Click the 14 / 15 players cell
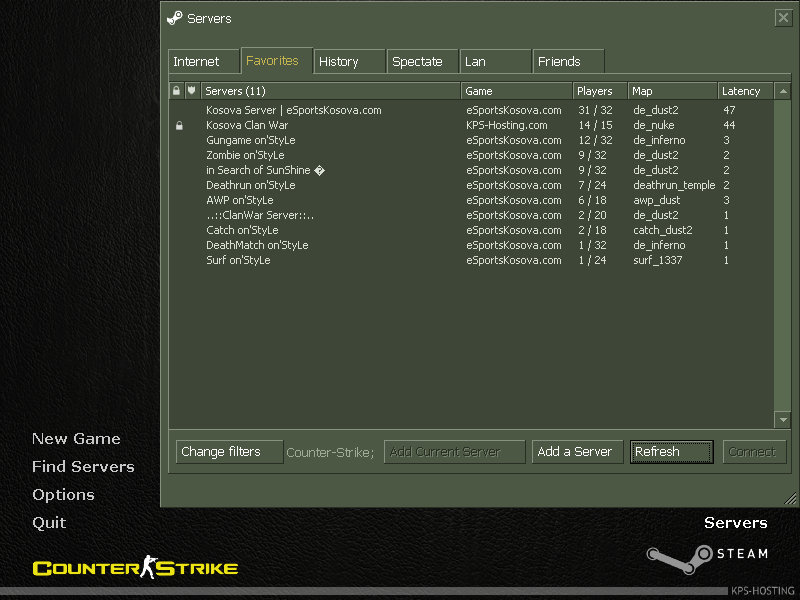The height and width of the screenshot is (600, 800). pyautogui.click(x=595, y=126)
